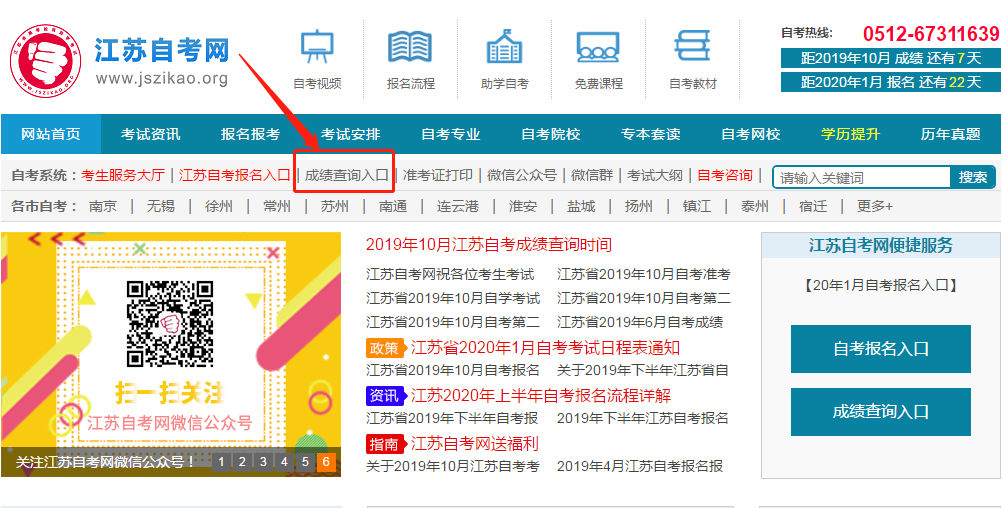Click the 搜索 search button
Screen dimensions: 1003x508
pos(973,177)
